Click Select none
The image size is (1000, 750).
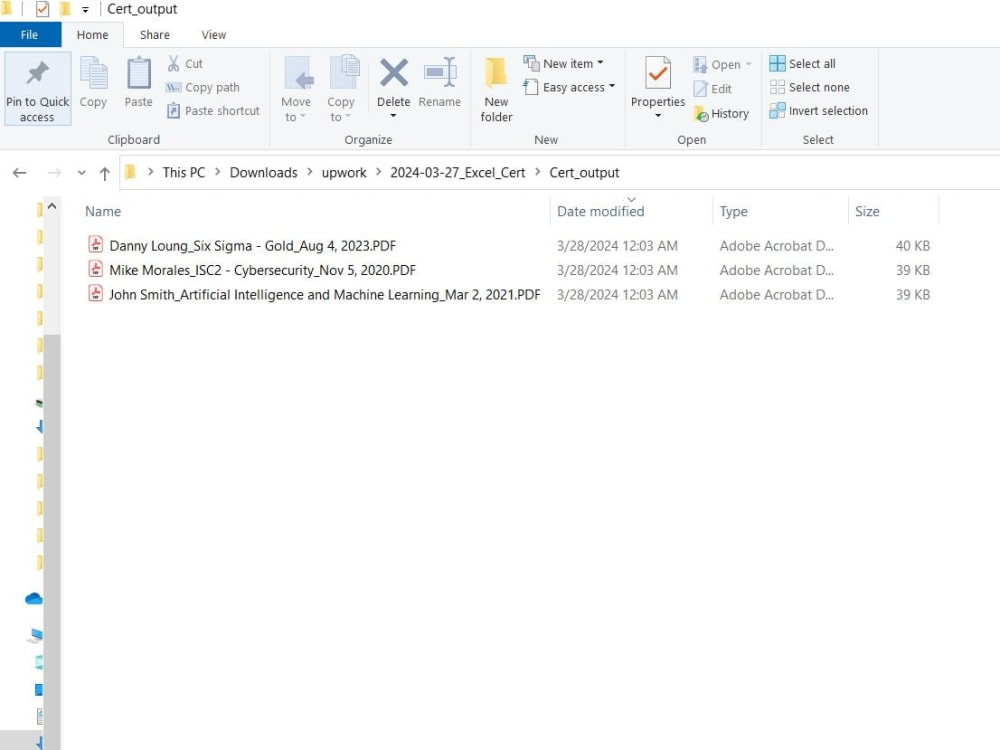809,87
